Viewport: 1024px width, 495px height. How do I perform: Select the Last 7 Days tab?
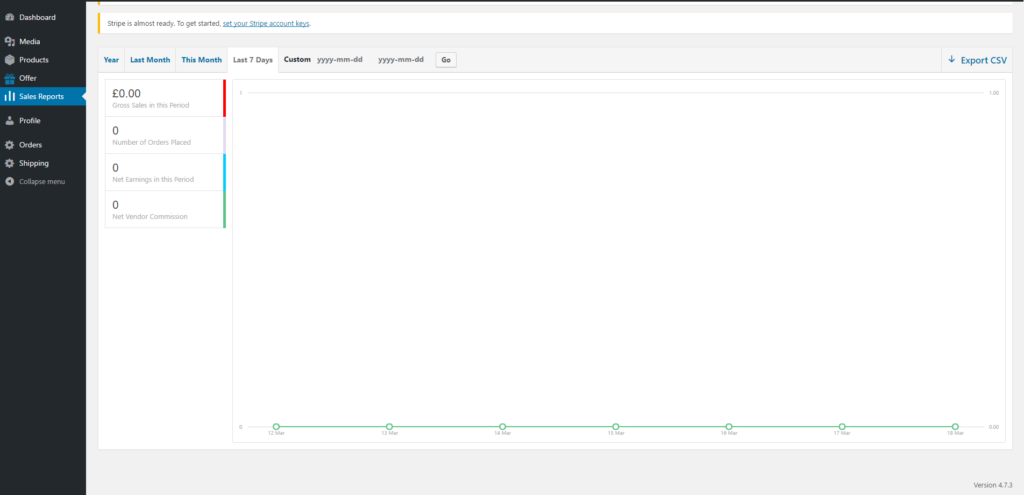pos(253,60)
